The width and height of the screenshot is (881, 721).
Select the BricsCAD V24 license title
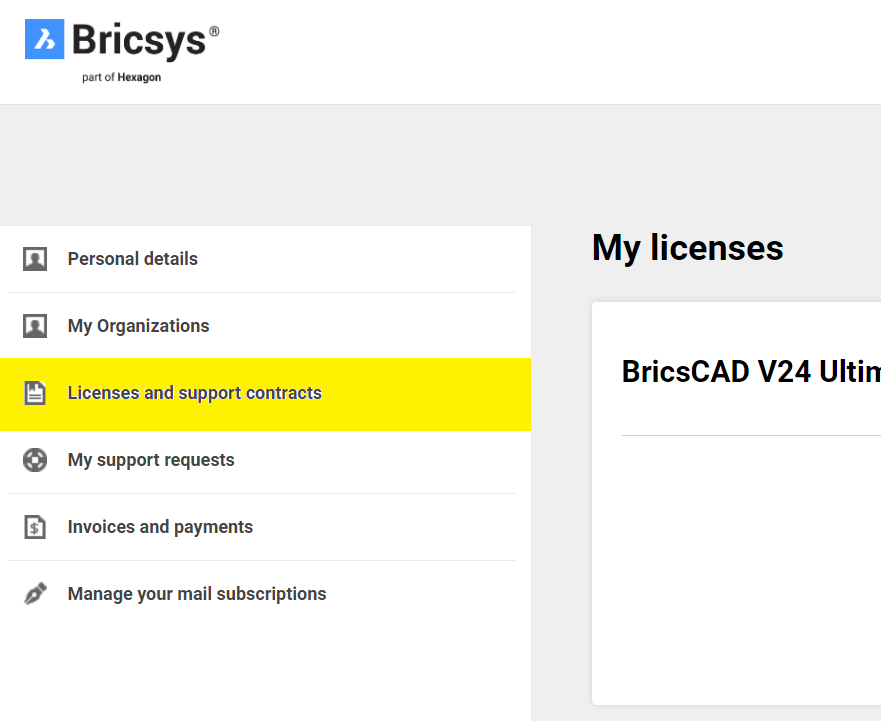click(x=751, y=371)
